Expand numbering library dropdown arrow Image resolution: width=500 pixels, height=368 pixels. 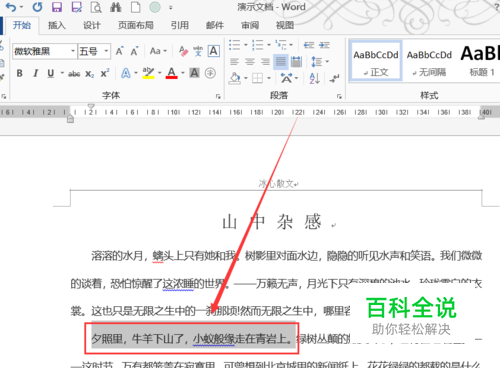pyautogui.click(x=269, y=45)
